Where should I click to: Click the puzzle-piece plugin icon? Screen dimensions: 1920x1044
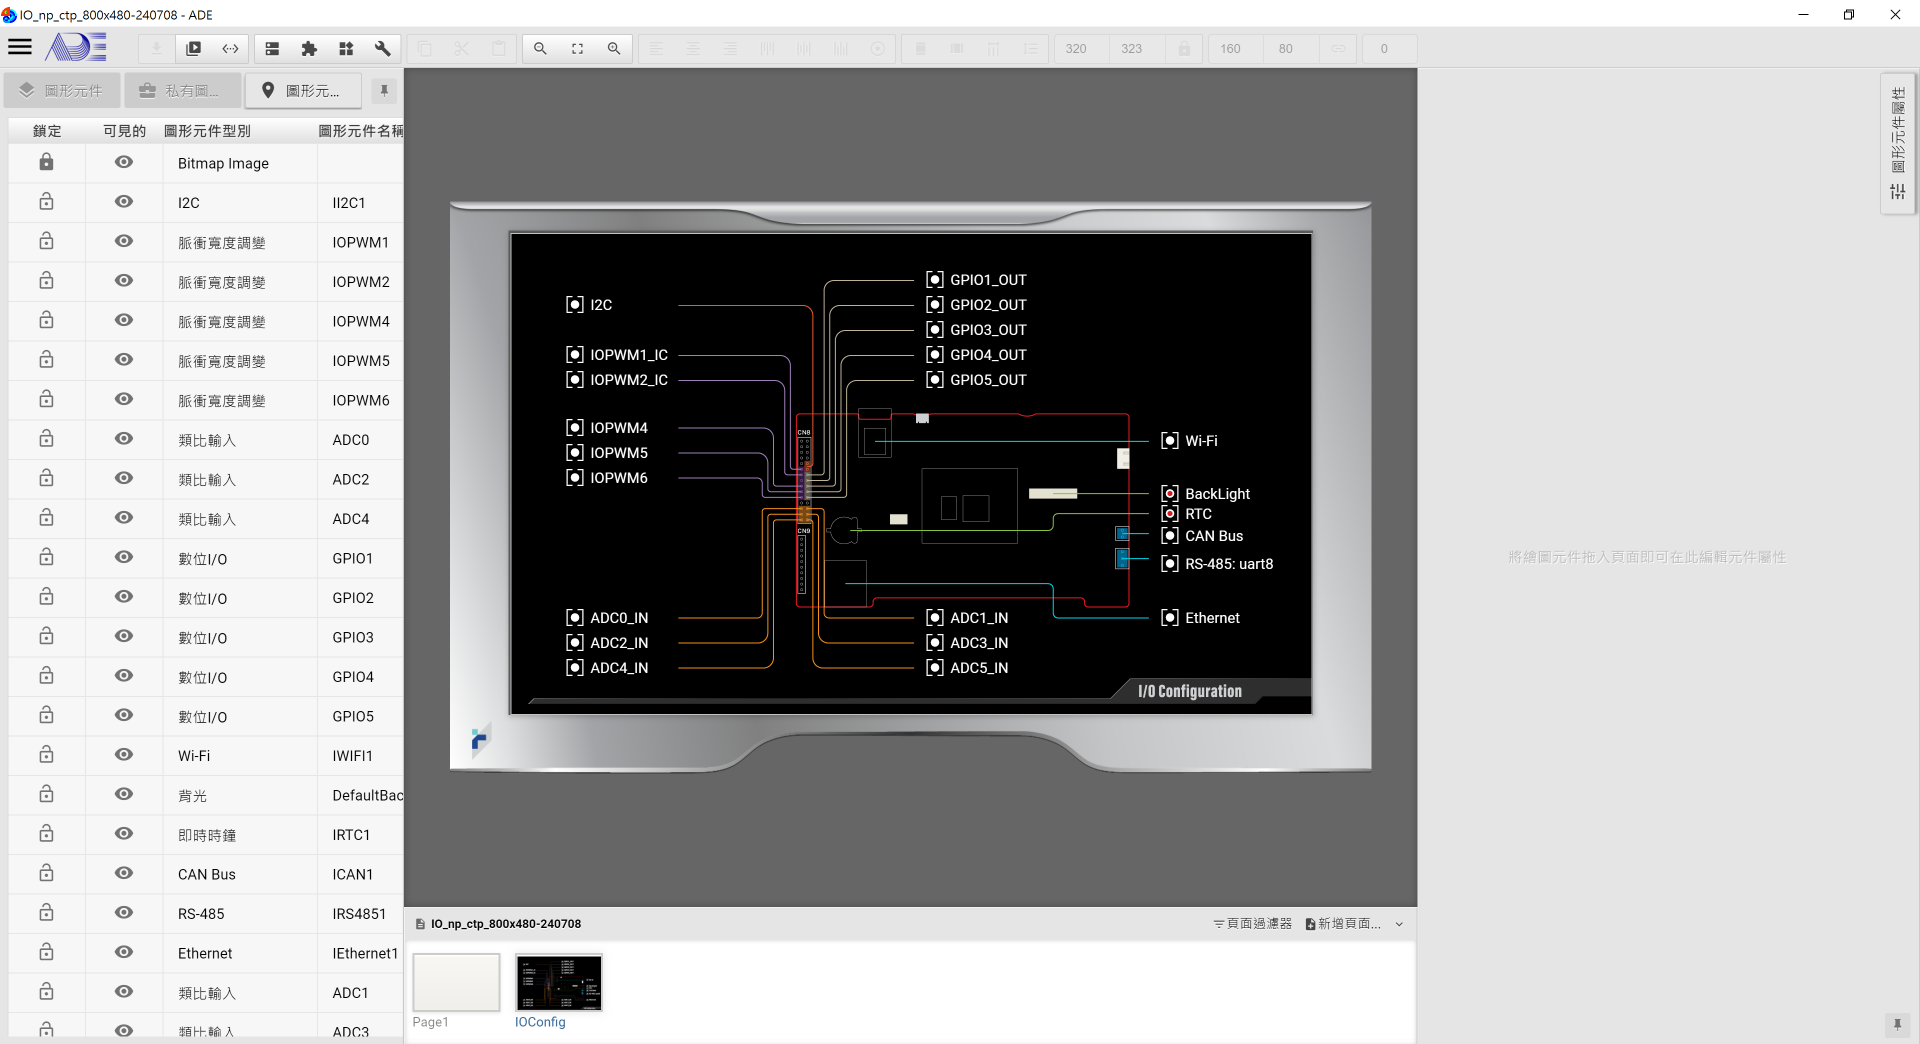point(309,48)
